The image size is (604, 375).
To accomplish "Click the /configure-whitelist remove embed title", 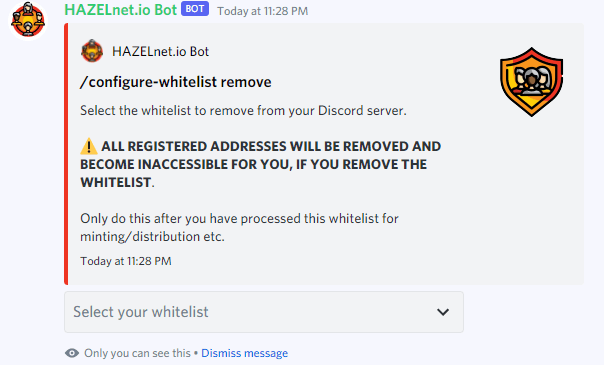I will coord(176,82).
